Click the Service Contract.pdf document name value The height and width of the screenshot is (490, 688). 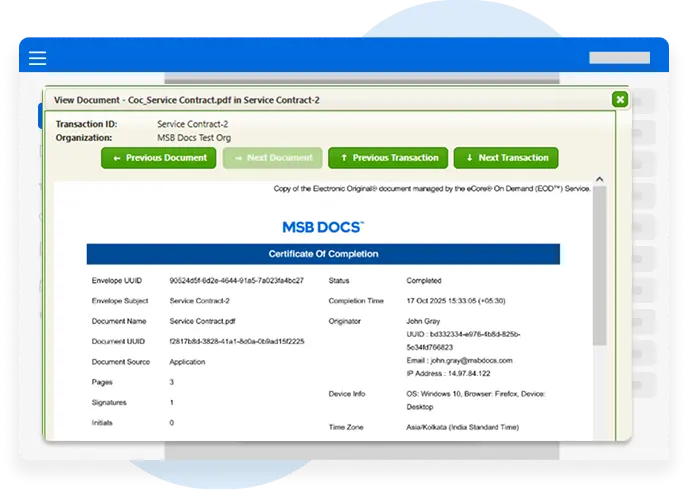[x=203, y=321]
